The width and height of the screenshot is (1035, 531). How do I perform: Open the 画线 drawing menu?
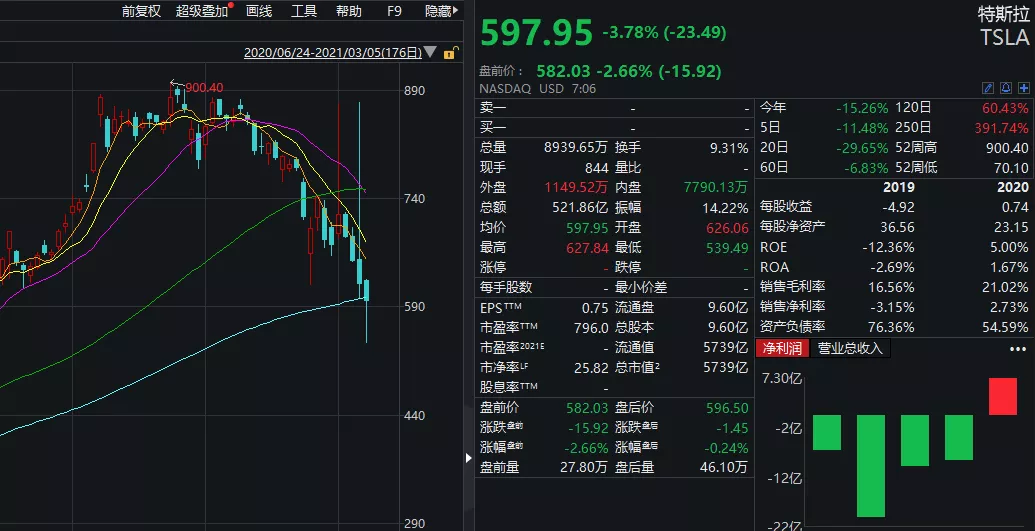click(259, 11)
